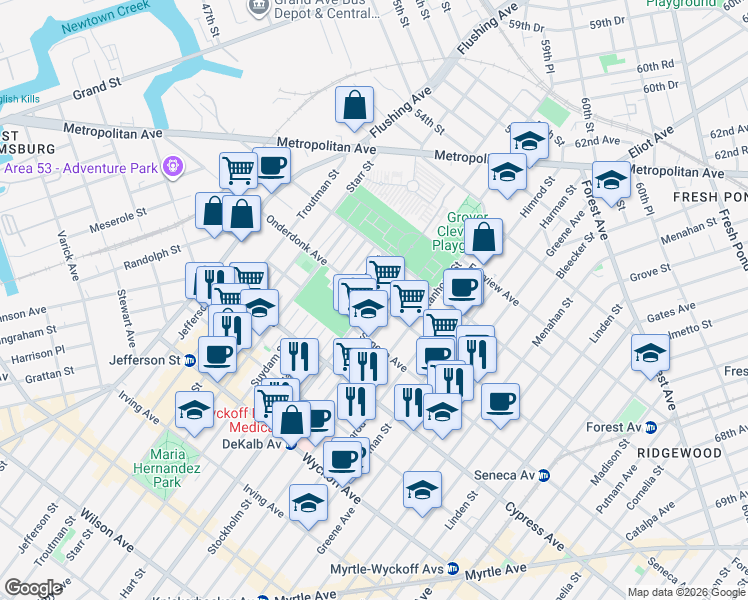Click the 'Newtown Creek' water label
748x600 pixels.
(106, 17)
